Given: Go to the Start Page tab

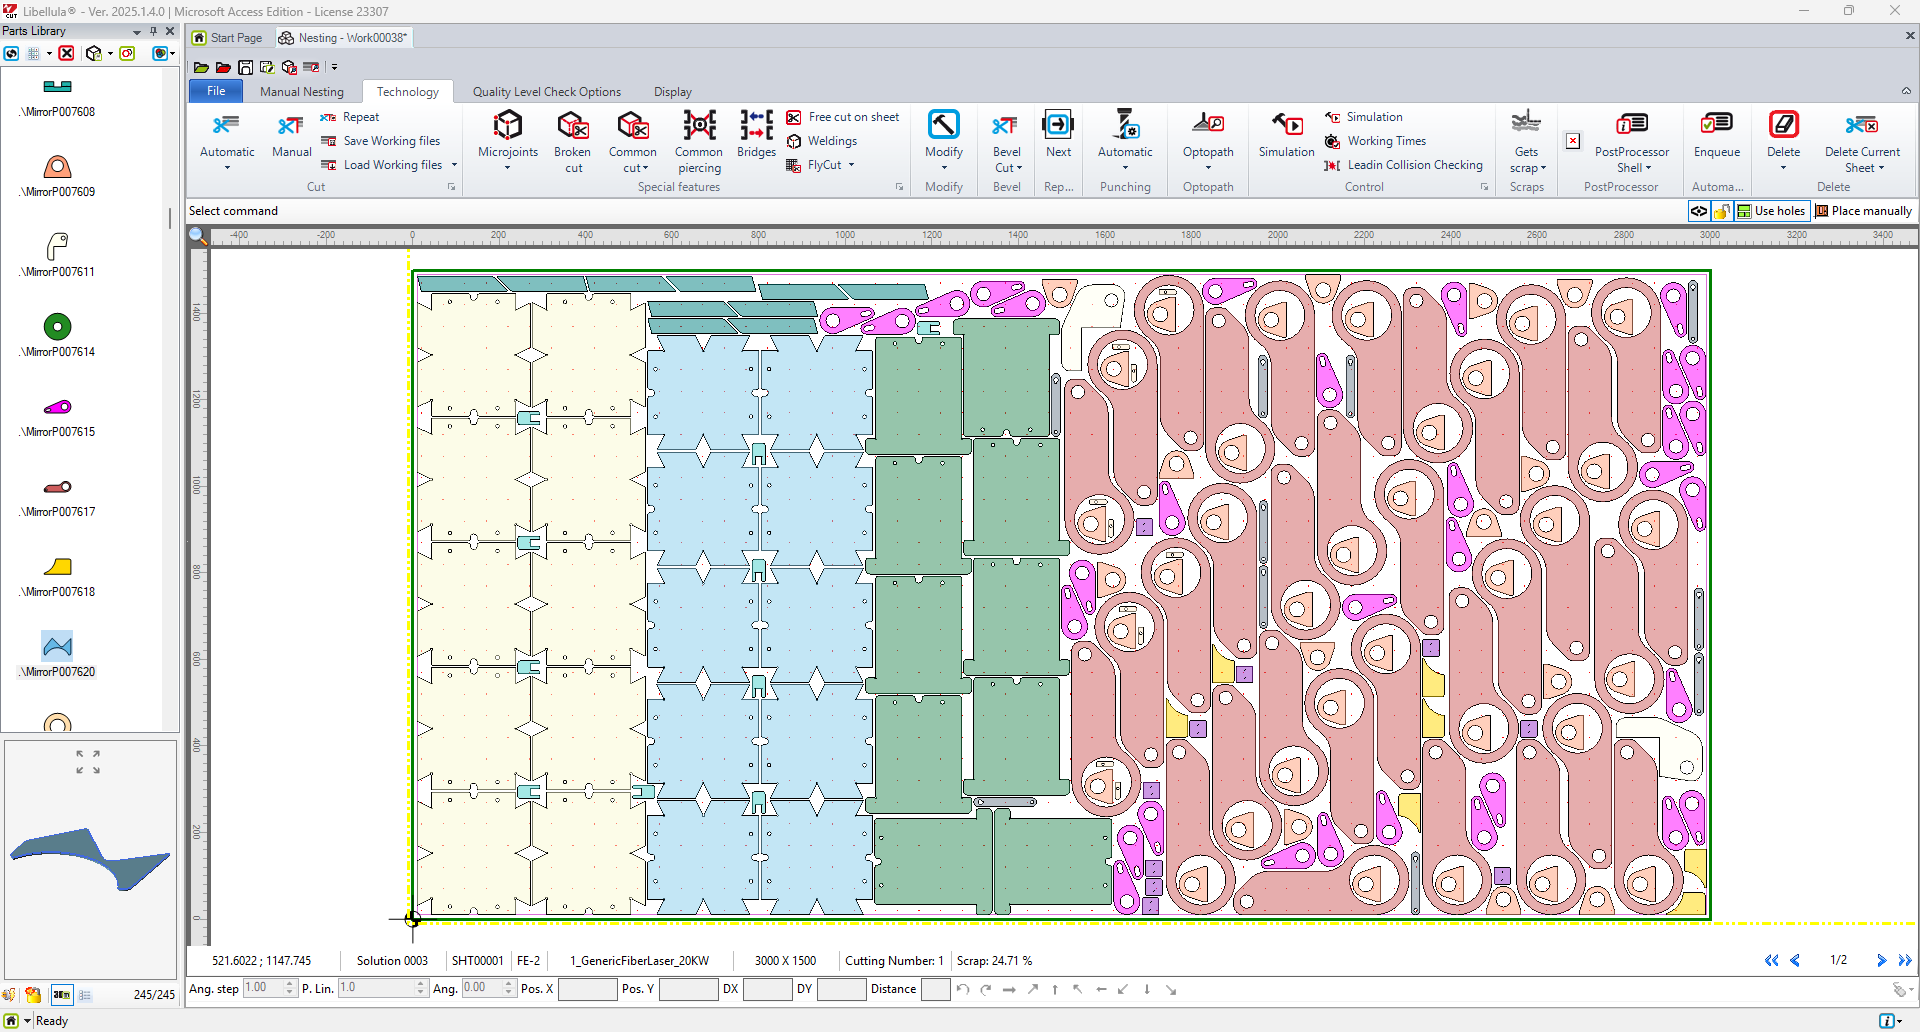Looking at the screenshot, I should (x=228, y=38).
